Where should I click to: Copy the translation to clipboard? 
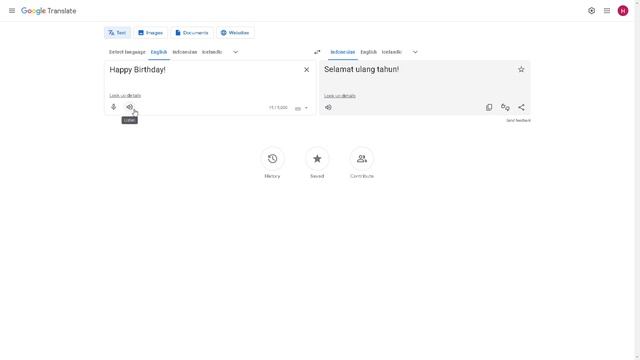(489, 107)
